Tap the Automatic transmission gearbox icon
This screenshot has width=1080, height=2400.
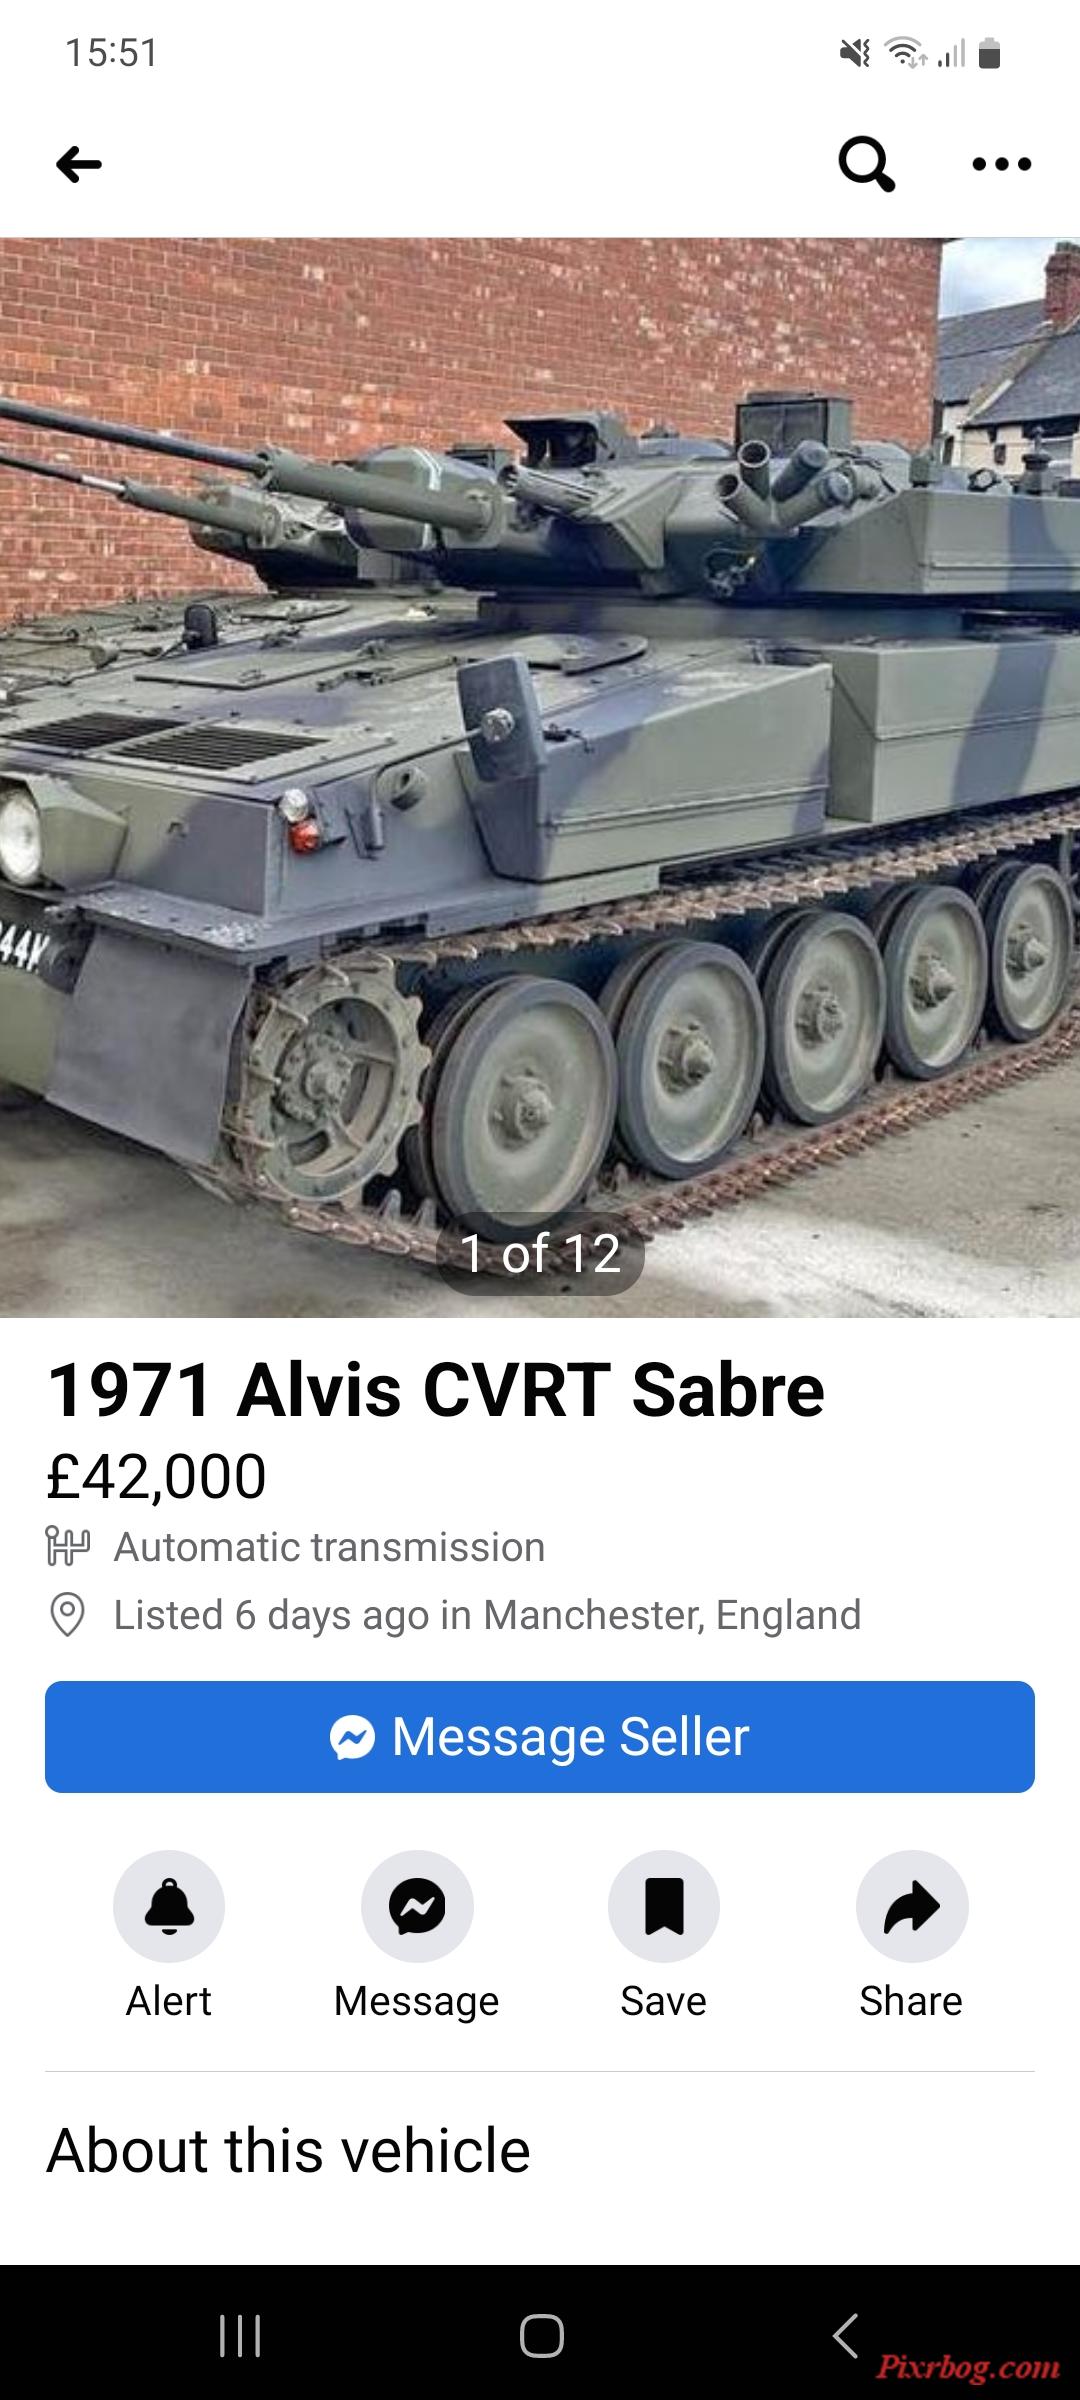coord(68,1546)
